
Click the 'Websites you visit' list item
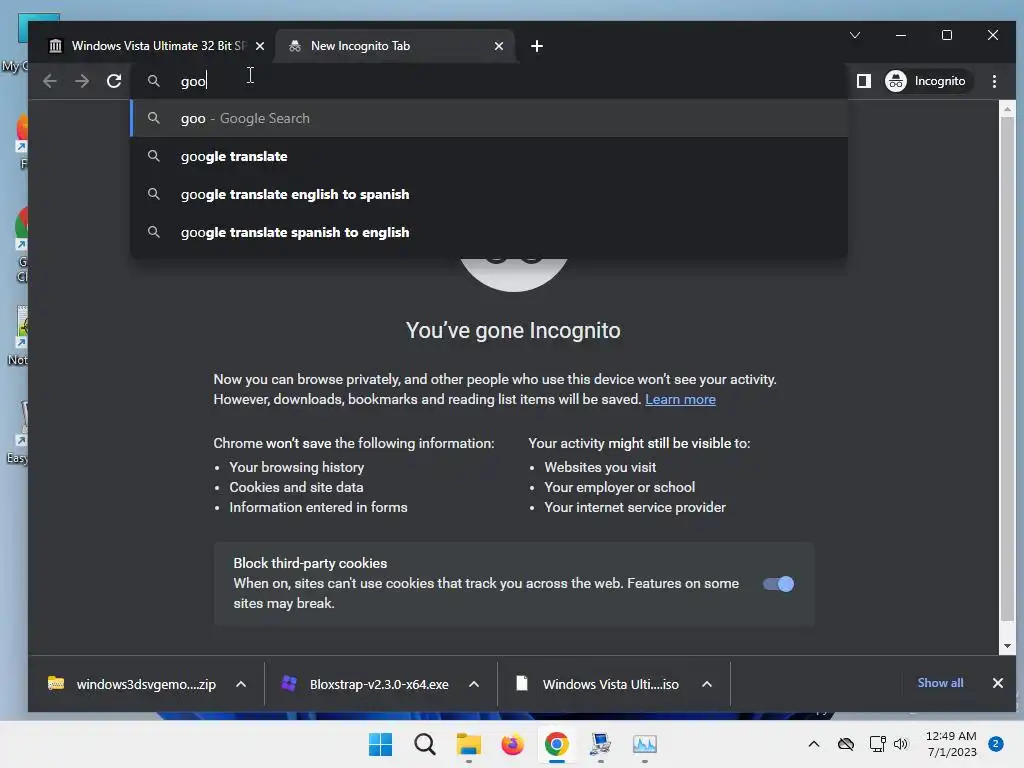[x=600, y=467]
